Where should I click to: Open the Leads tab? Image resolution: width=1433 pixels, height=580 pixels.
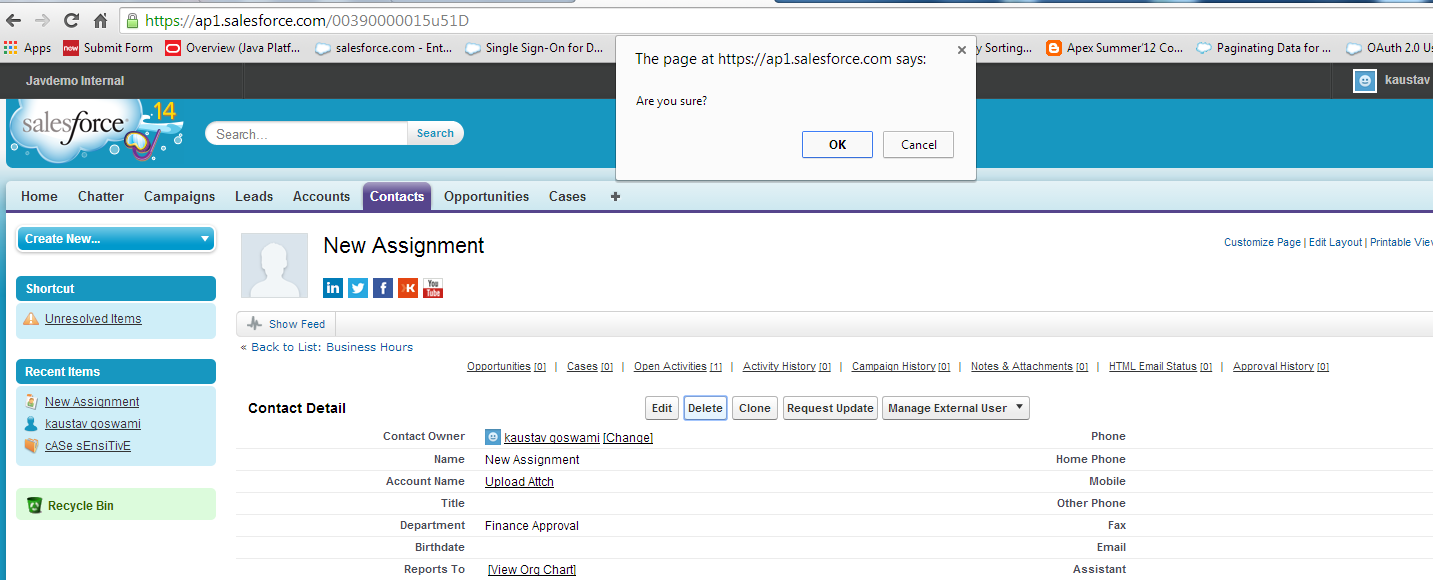tap(254, 196)
